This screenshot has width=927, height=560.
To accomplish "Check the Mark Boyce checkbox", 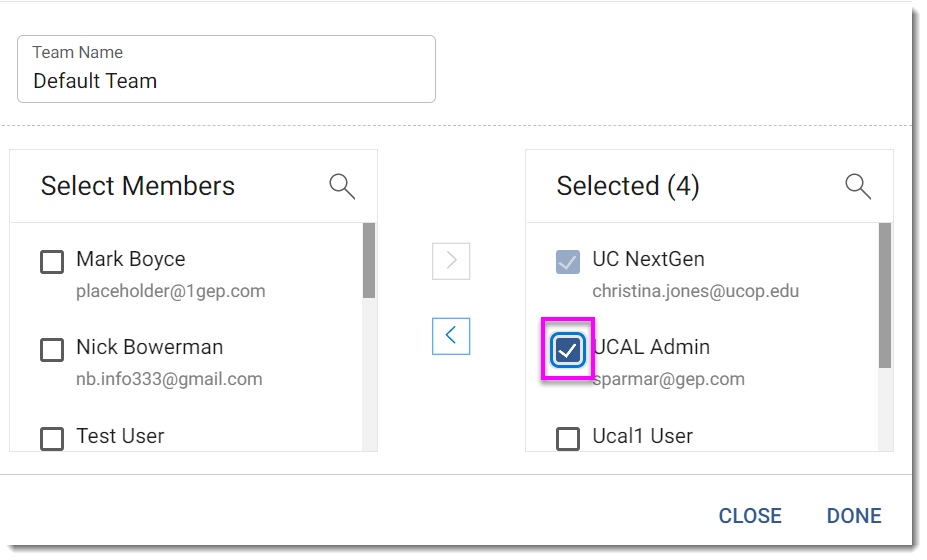I will pyautogui.click(x=52, y=262).
